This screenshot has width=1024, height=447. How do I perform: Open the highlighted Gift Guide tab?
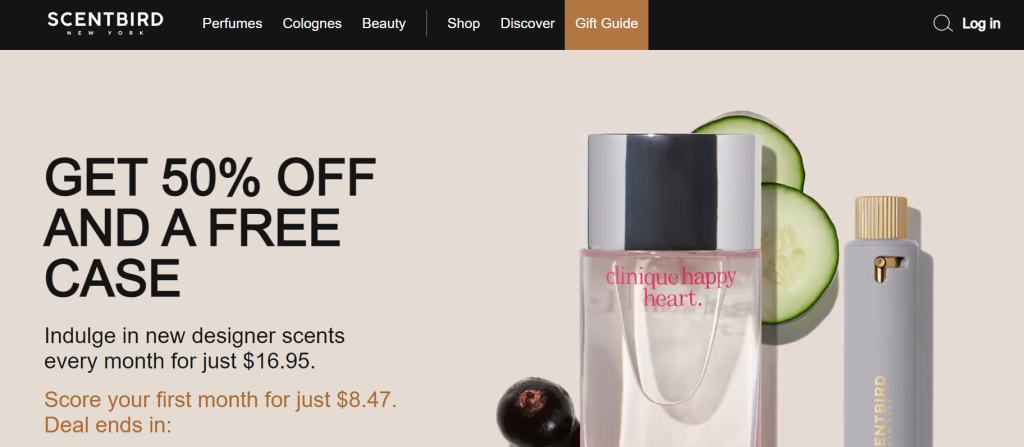click(606, 24)
